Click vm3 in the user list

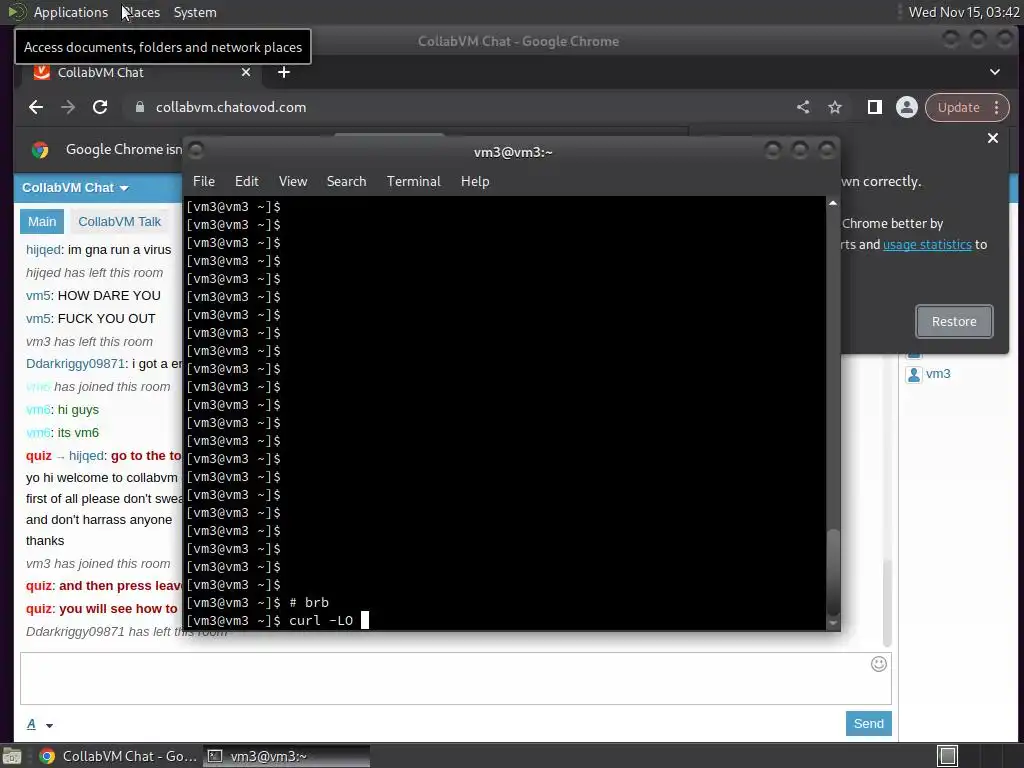coord(938,374)
